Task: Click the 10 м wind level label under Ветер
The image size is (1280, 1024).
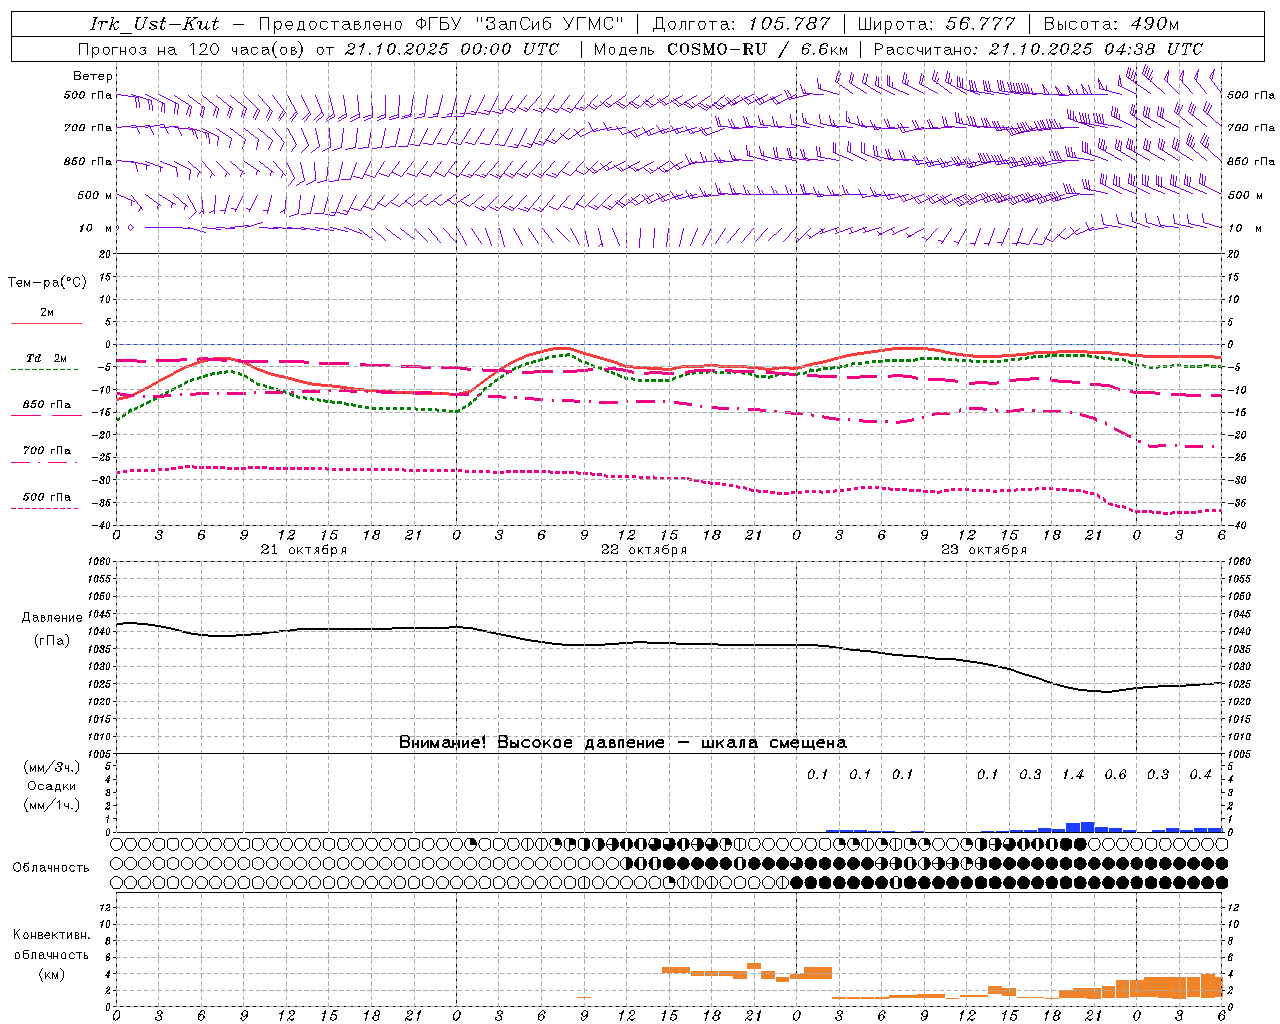Action: 95,228
